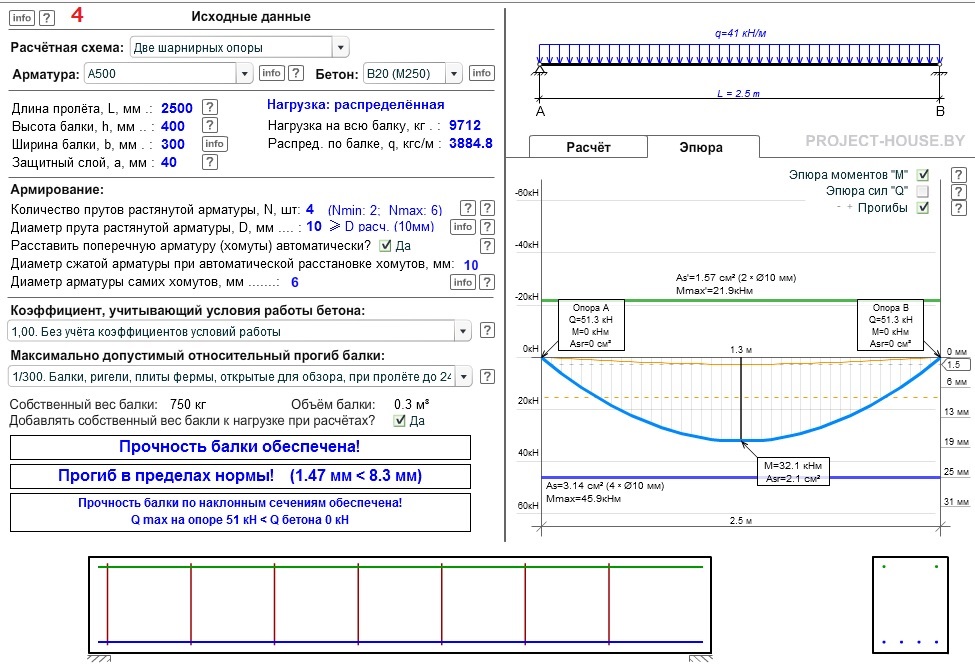Open the Расчётная схема dropdown

tap(239, 47)
